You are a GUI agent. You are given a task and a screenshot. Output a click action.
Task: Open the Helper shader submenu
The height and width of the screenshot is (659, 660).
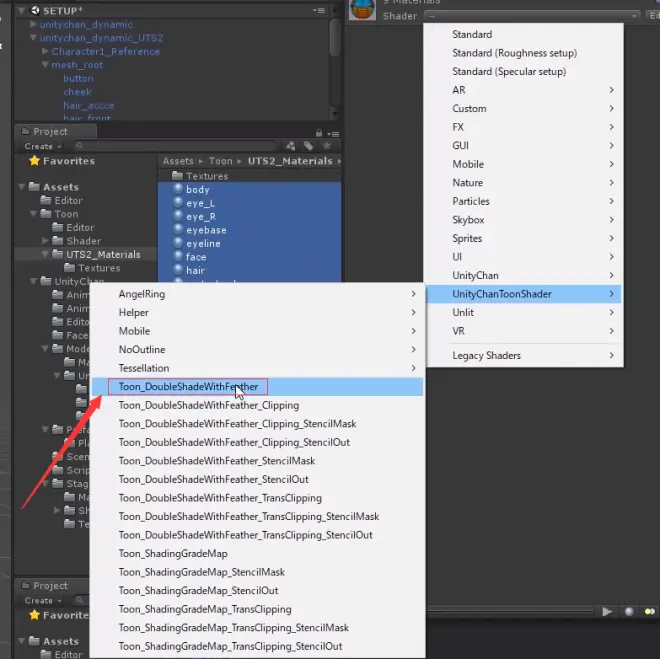(257, 313)
